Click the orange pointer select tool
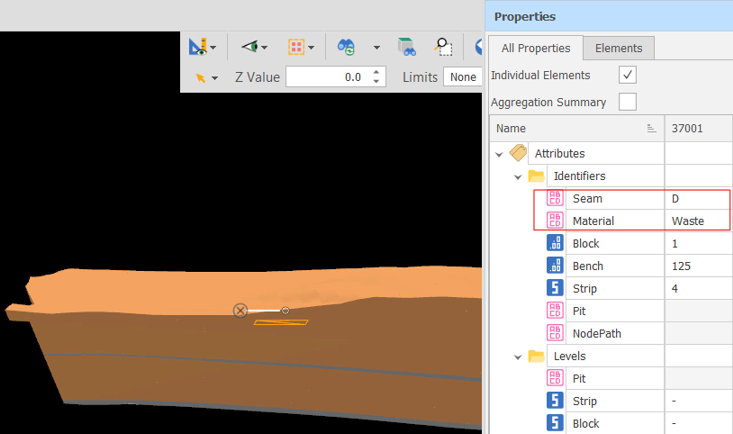 tap(201, 78)
